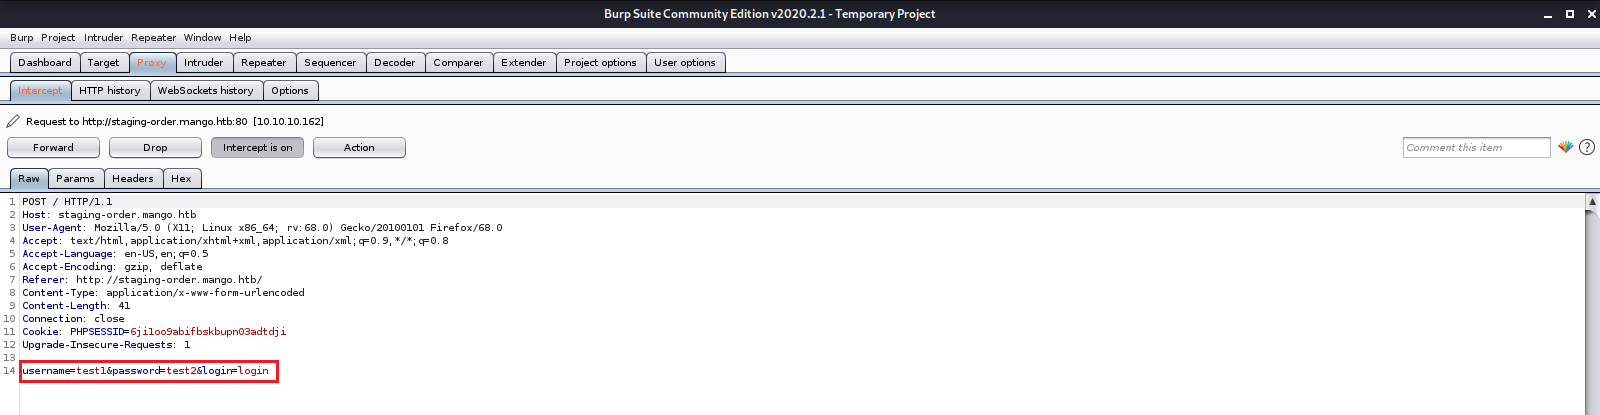The image size is (1600, 415).
Task: Open the Action menu button
Action: tap(359, 147)
